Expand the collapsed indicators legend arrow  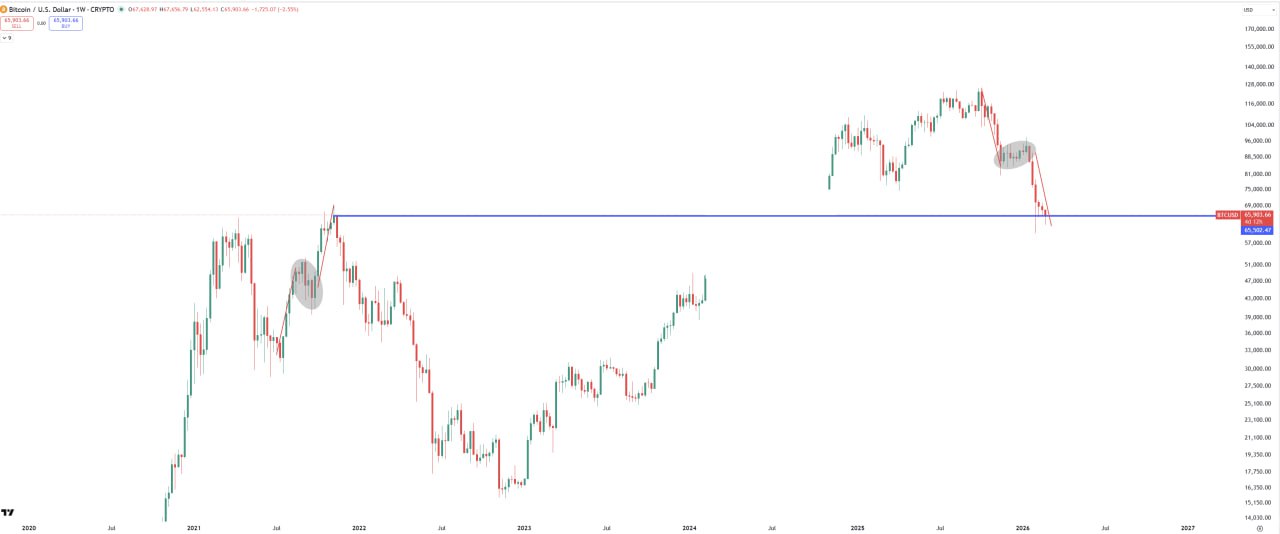coord(5,37)
